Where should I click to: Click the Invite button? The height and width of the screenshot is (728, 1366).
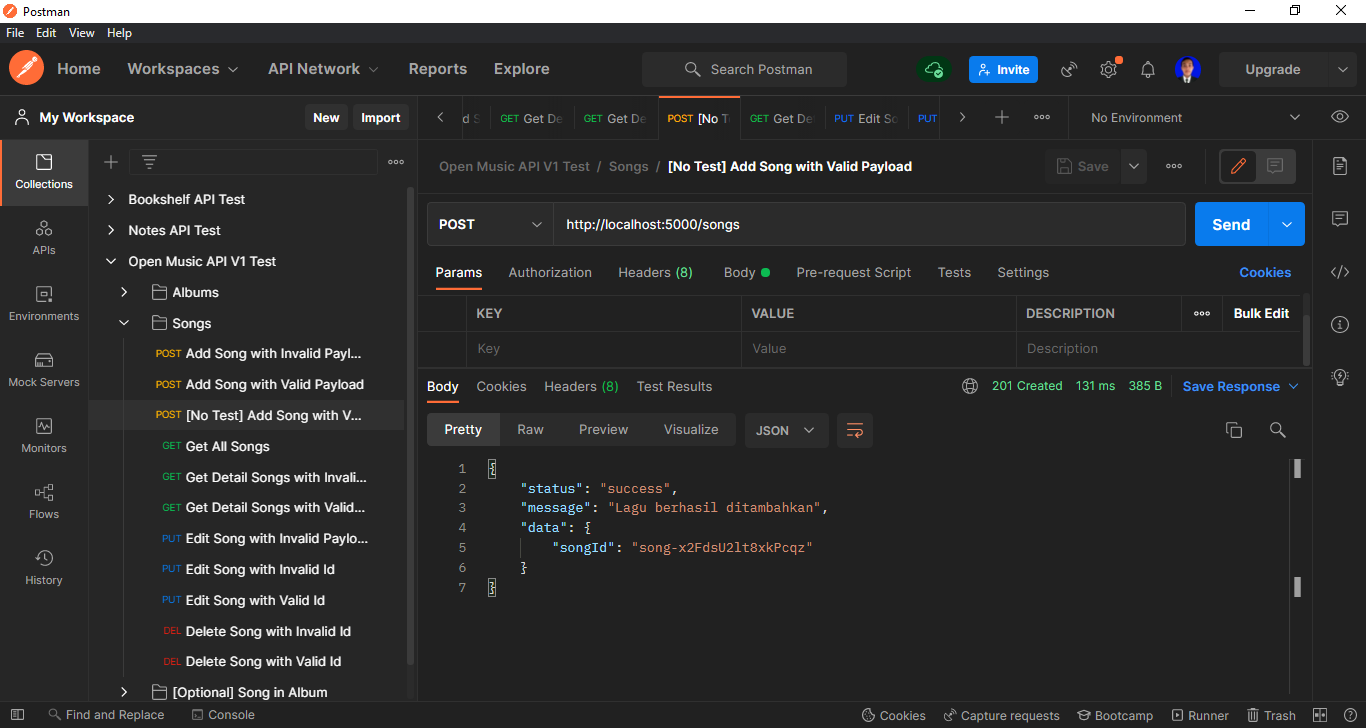click(1003, 69)
